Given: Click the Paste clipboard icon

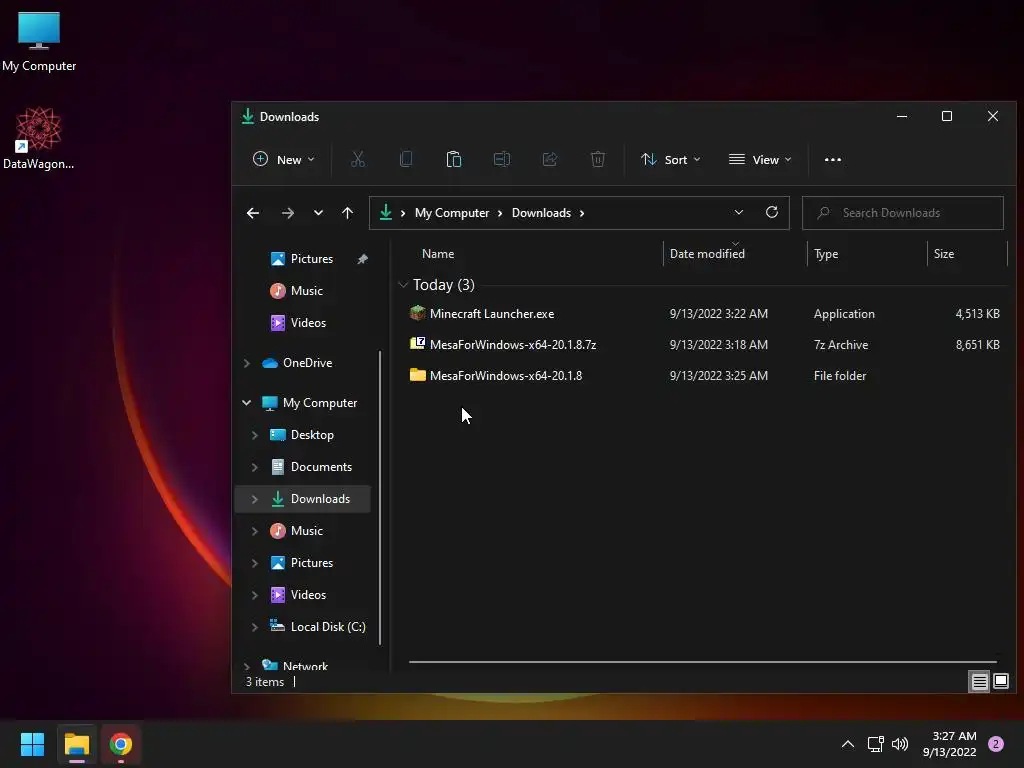Looking at the screenshot, I should pos(454,159).
